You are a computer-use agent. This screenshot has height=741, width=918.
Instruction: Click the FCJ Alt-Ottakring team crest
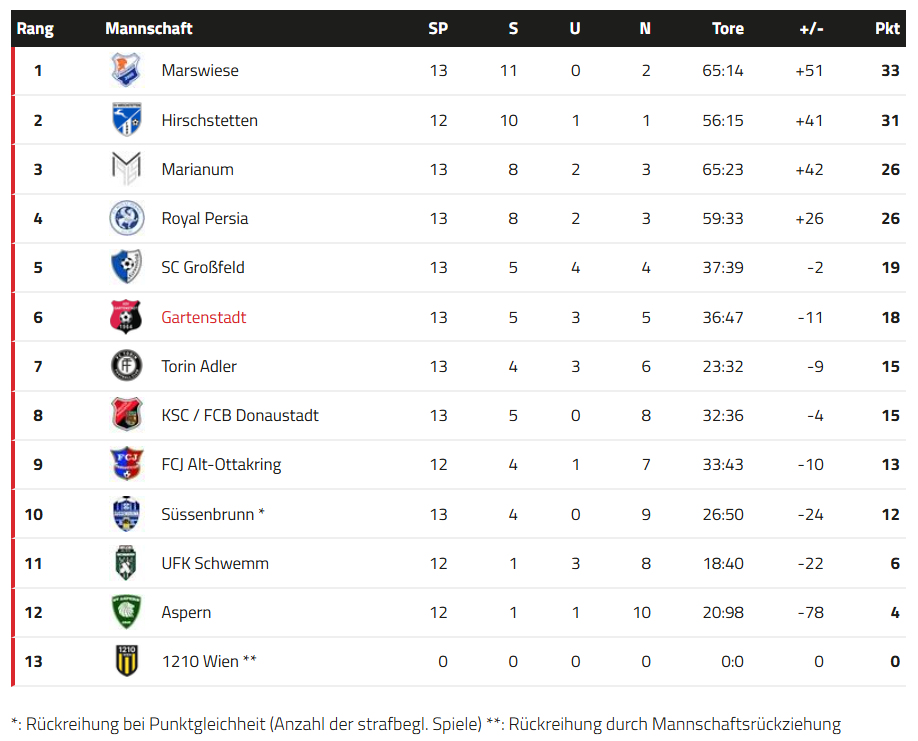click(126, 464)
